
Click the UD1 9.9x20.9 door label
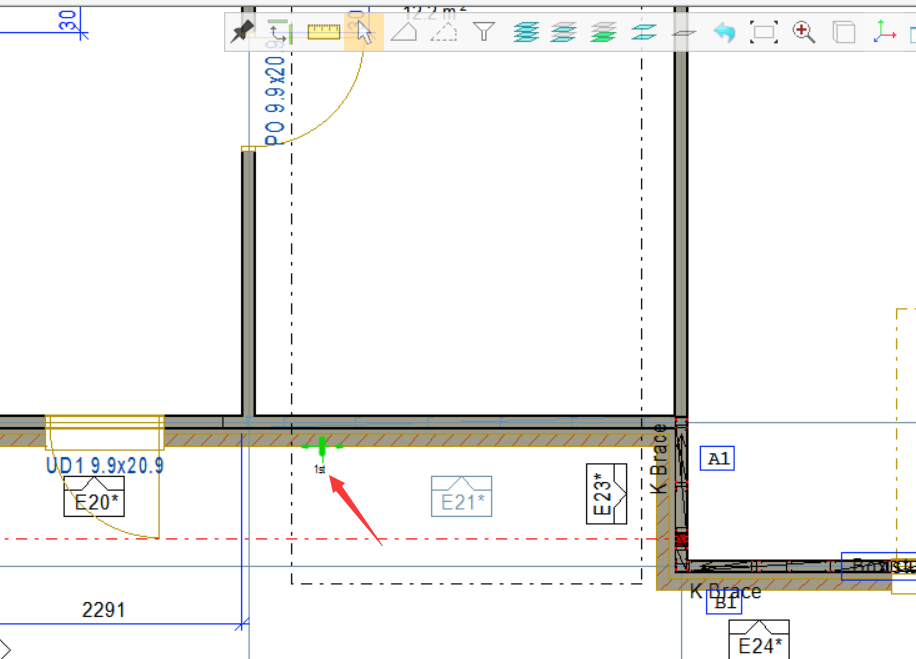pyautogui.click(x=105, y=466)
